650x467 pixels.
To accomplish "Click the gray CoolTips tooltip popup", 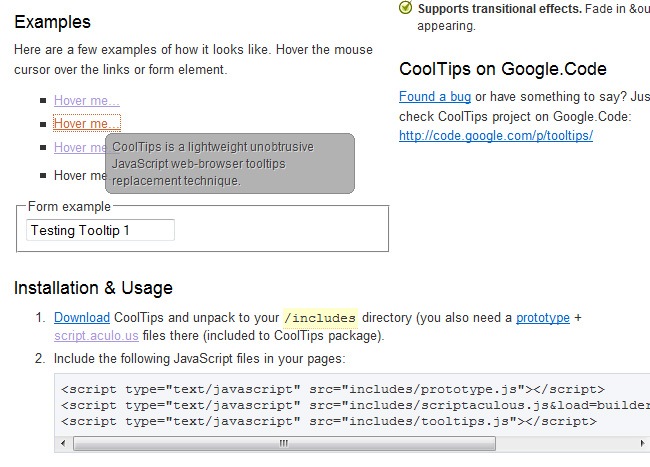I will point(230,164).
